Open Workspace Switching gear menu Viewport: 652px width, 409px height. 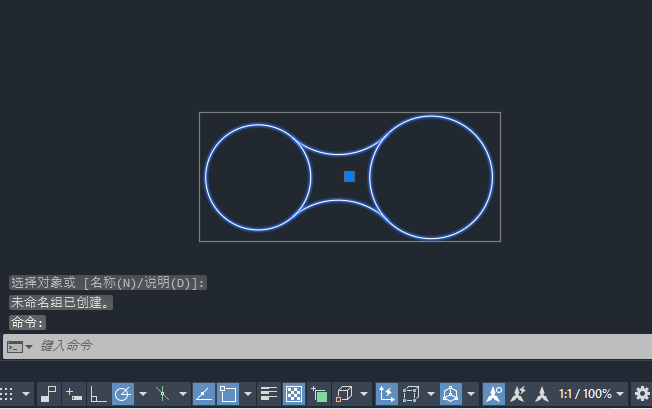(642, 394)
